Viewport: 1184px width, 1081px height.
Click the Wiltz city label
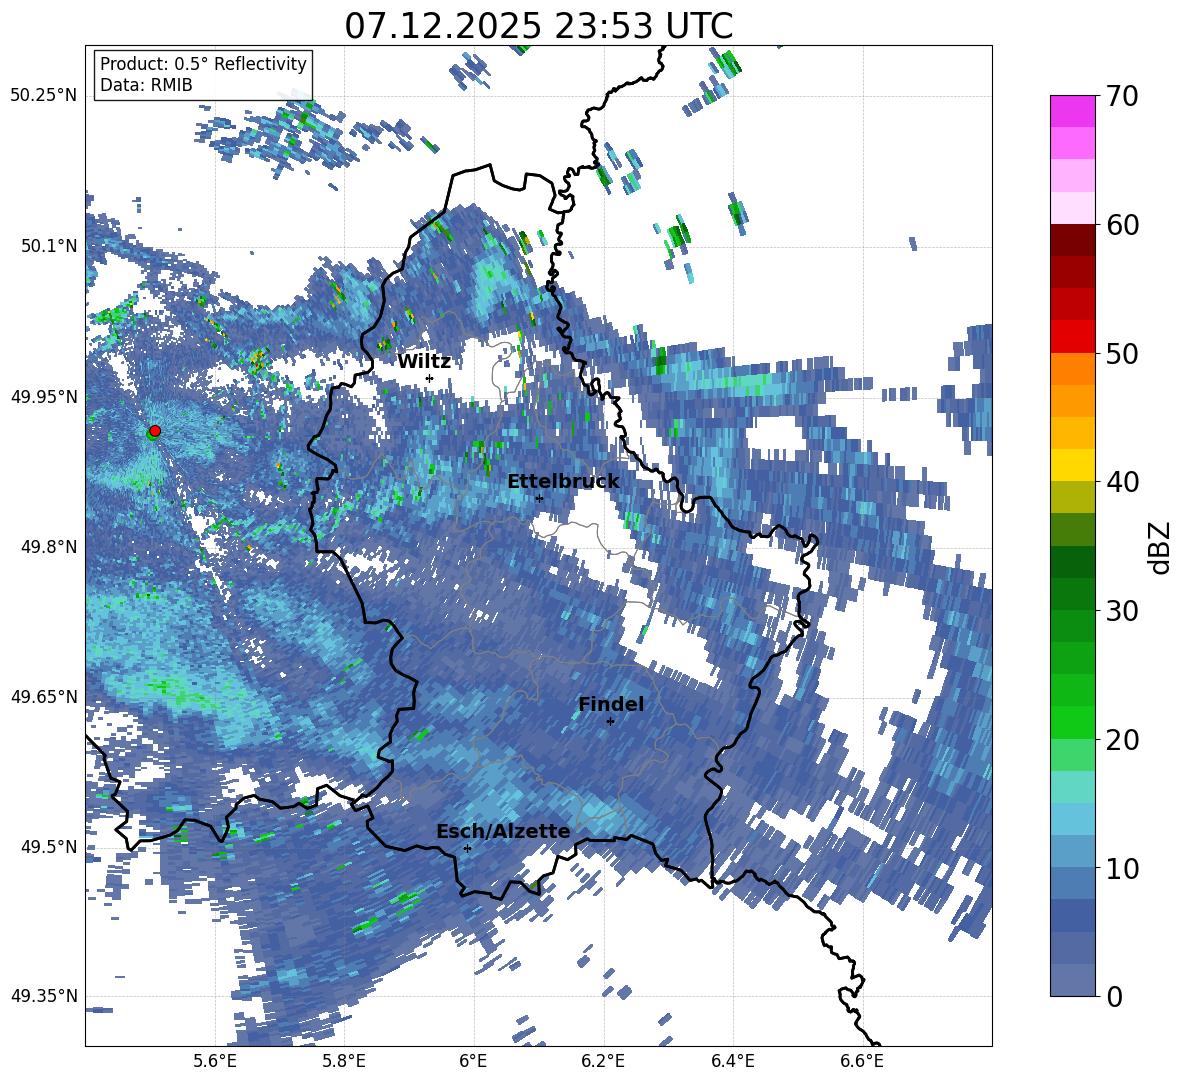pos(424,361)
